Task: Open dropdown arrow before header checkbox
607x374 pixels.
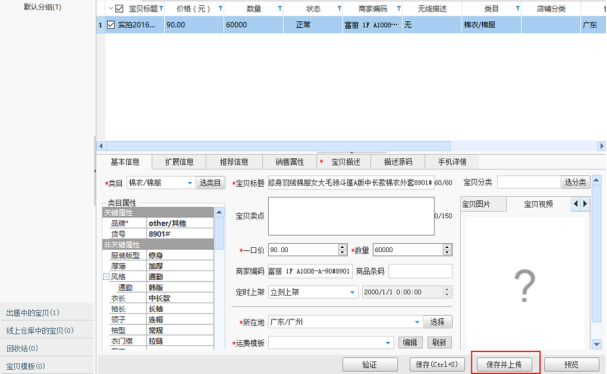Action: (x=111, y=8)
